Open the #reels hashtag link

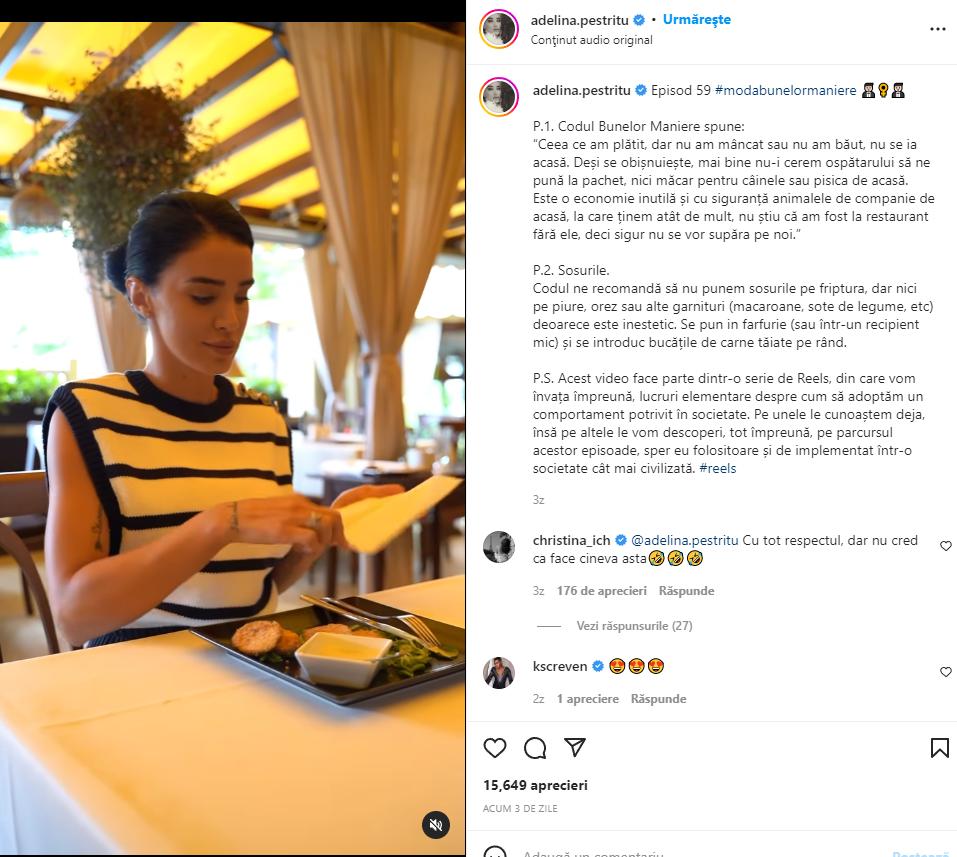pyautogui.click(x=718, y=468)
